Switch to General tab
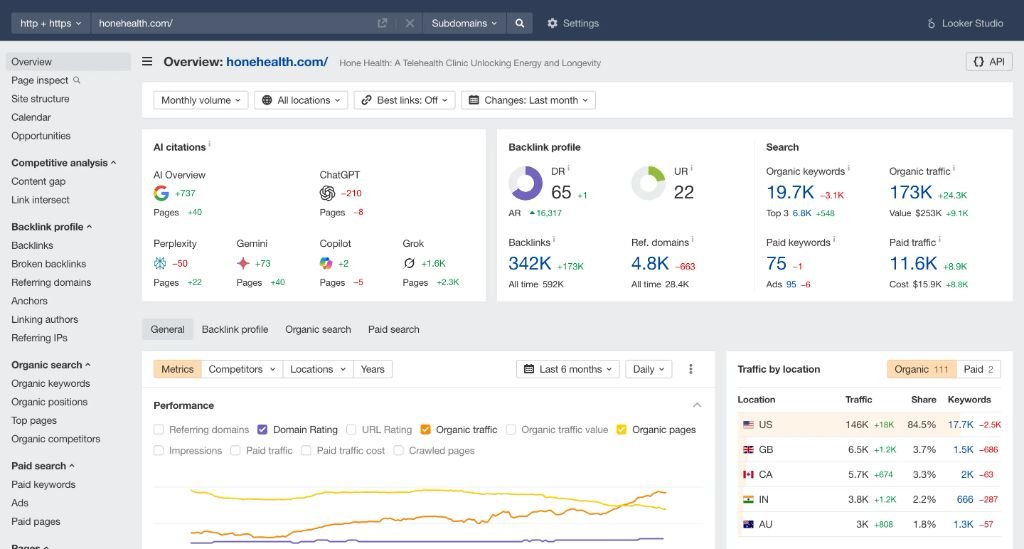Screen dimensions: 1024x549 pyautogui.click(x=167, y=330)
